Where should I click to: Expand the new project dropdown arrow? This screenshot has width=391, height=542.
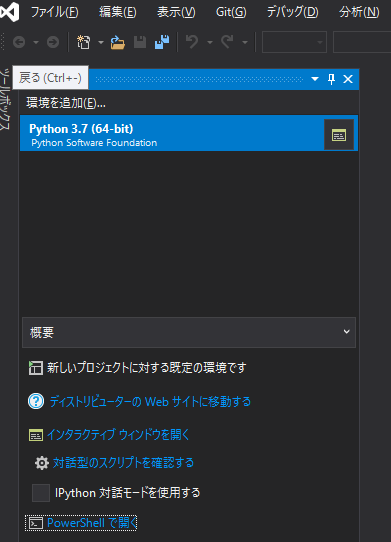(101, 43)
